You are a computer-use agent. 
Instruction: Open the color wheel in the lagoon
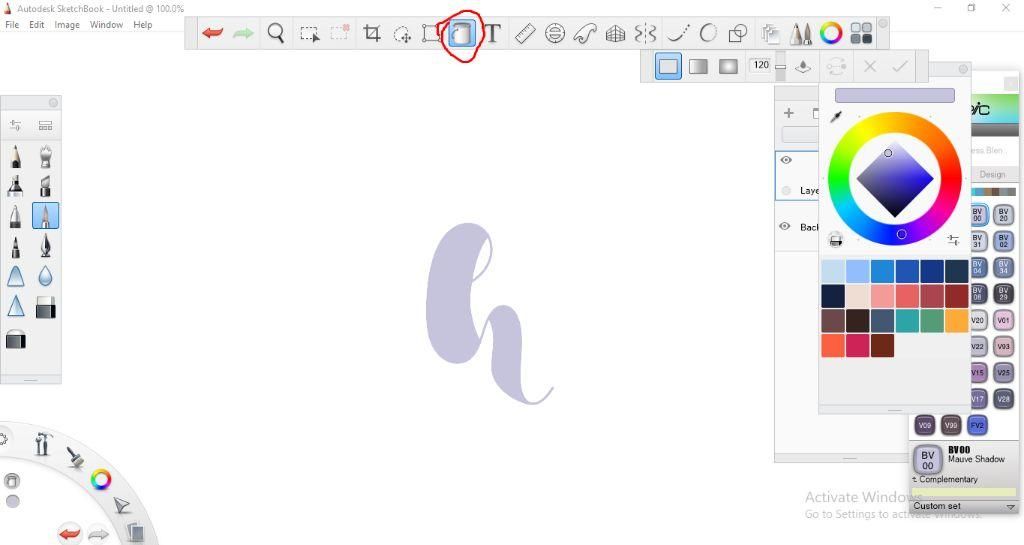click(101, 480)
